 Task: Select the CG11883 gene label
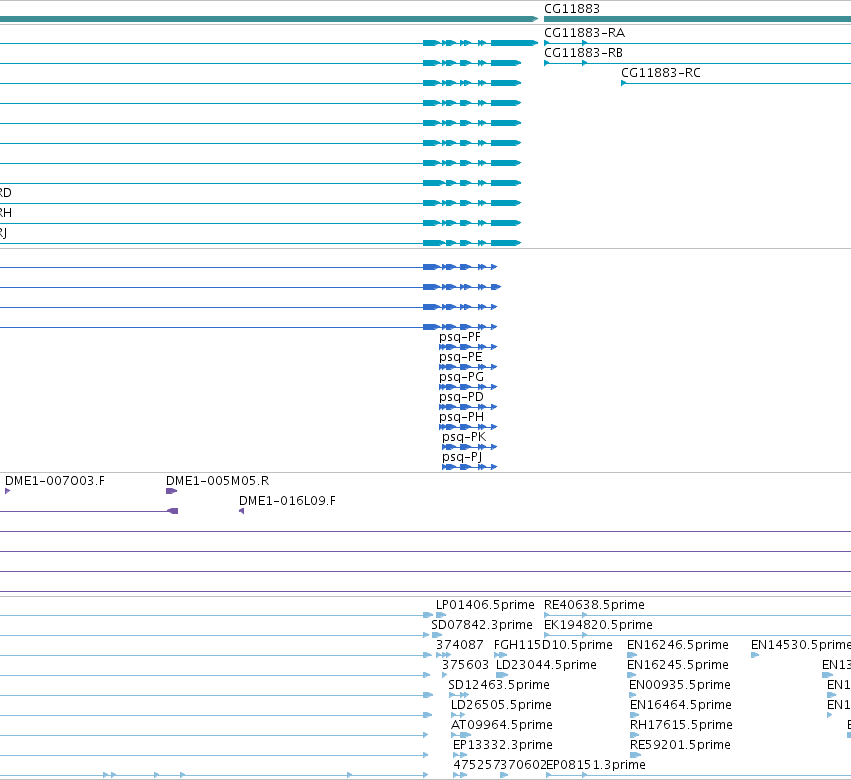(571, 9)
